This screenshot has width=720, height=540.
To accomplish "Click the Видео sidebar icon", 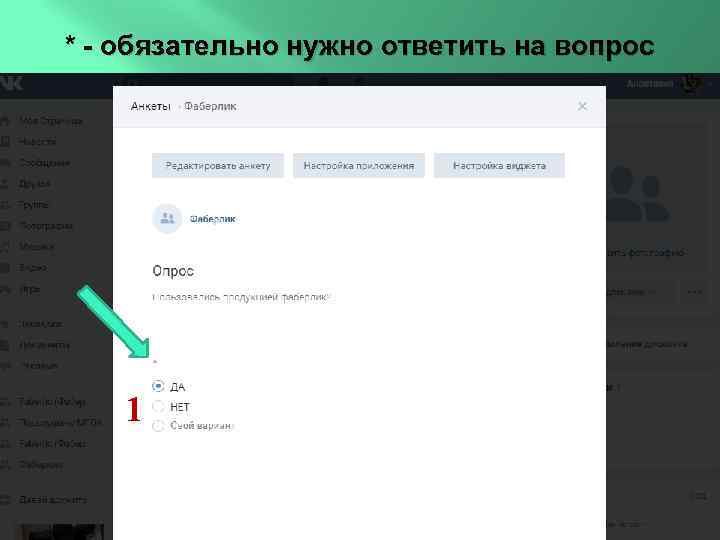I will (5, 268).
